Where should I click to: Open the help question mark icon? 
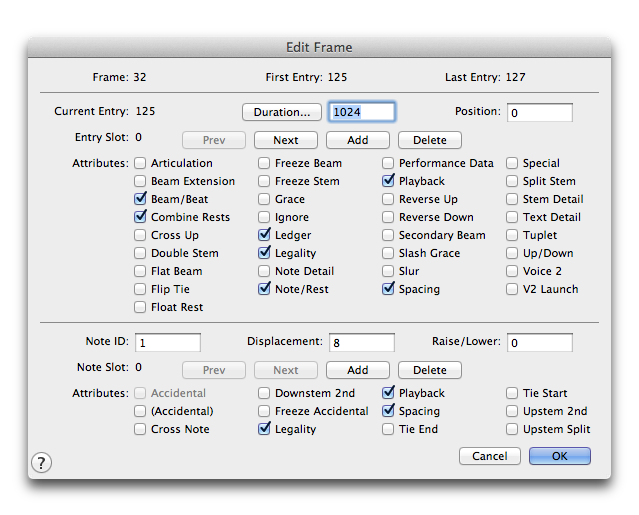41,462
